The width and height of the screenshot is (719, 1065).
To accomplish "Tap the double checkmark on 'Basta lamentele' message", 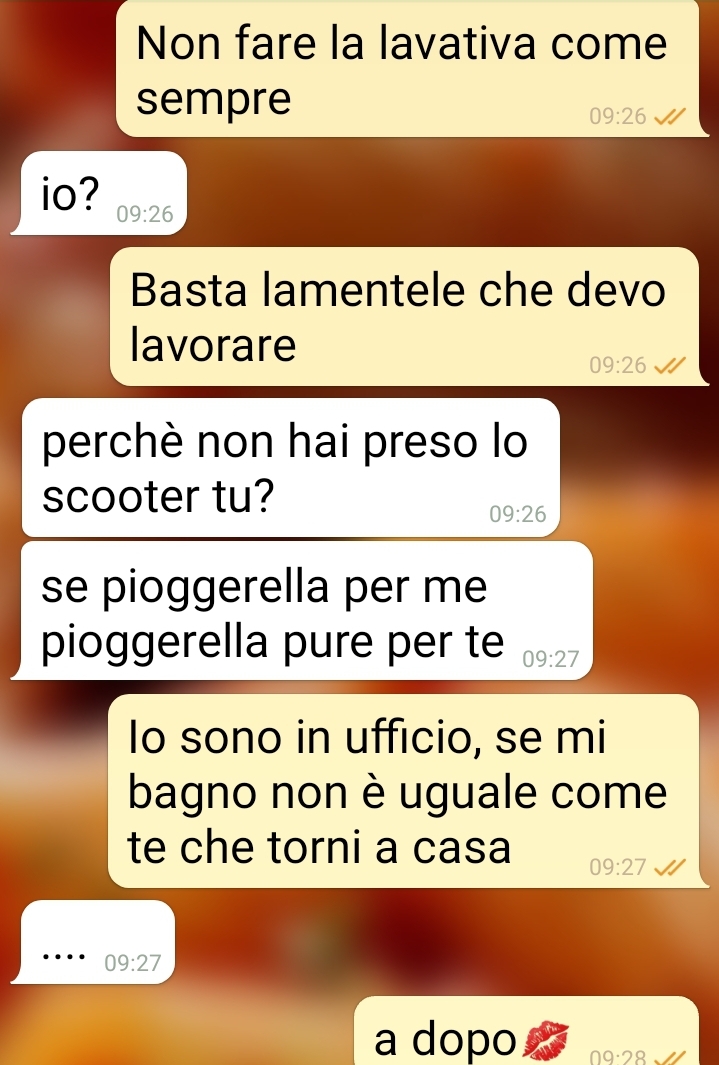I will pos(669,365).
